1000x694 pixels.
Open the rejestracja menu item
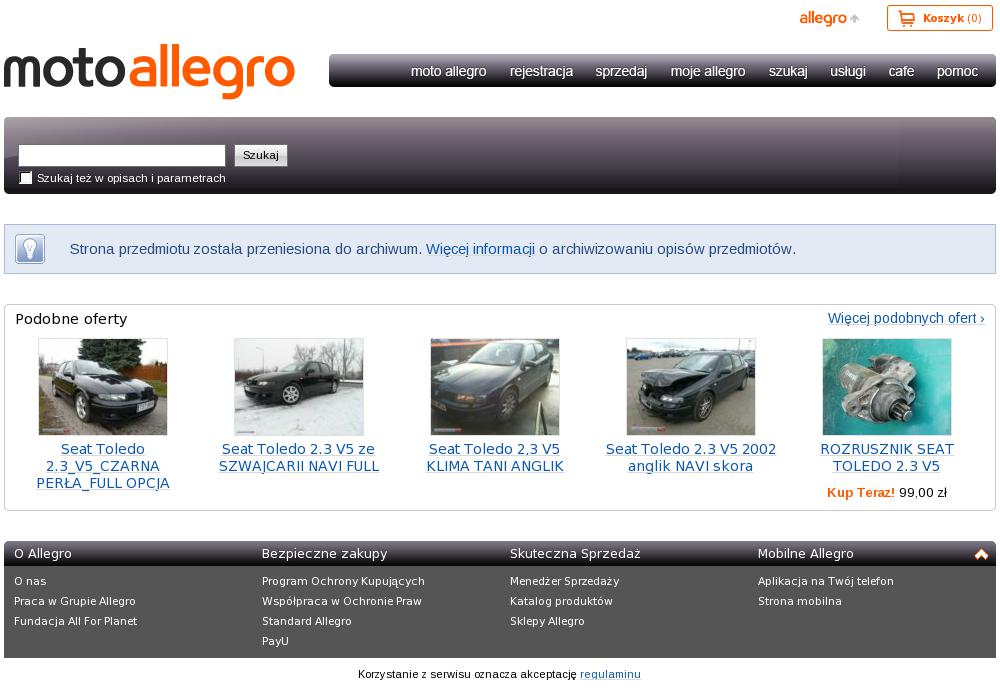click(x=541, y=71)
